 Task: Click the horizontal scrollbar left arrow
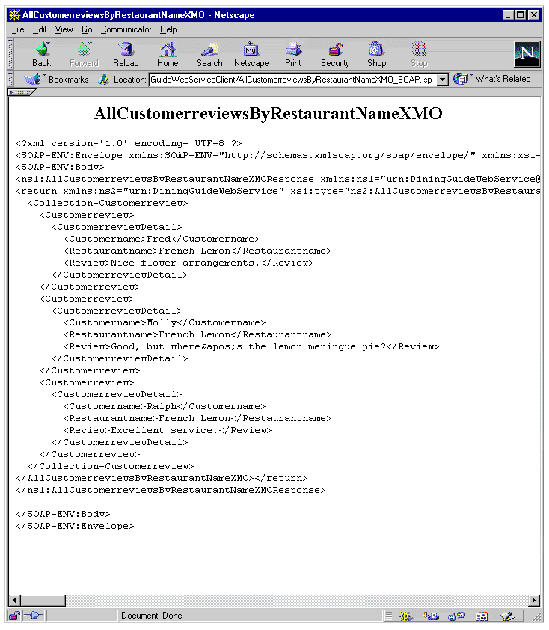point(14,601)
